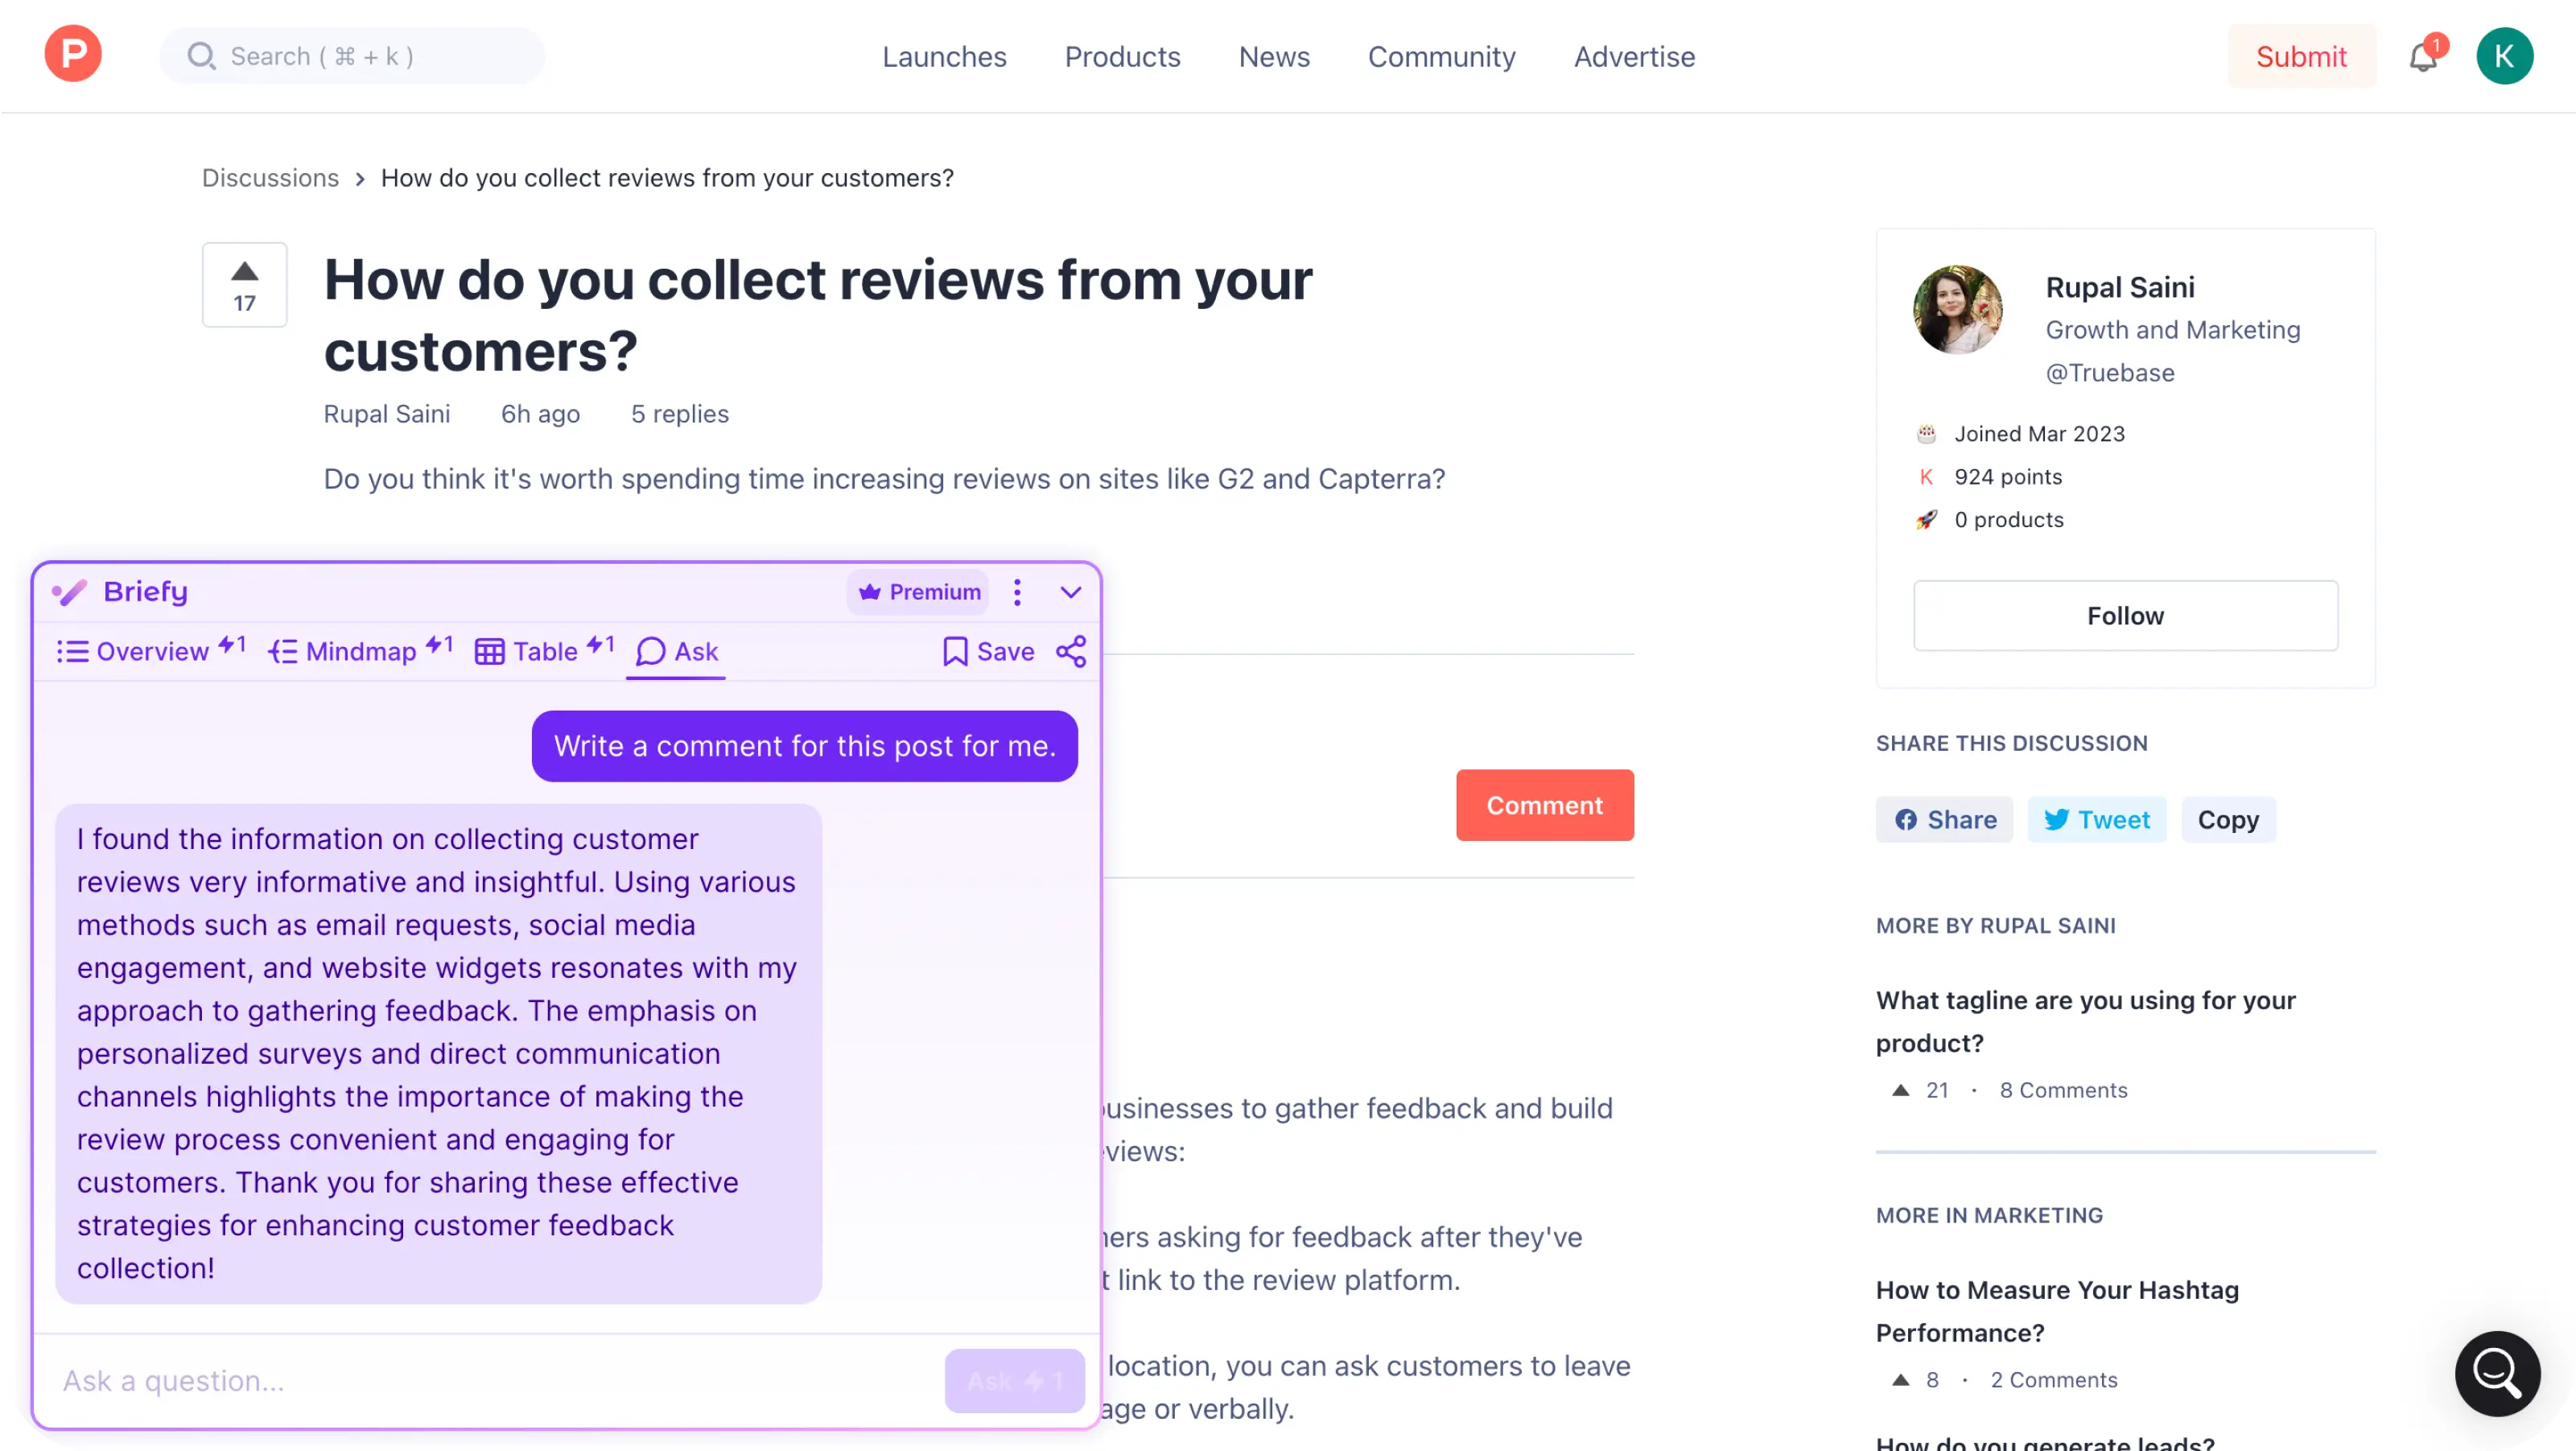The width and height of the screenshot is (2576, 1451).
Task: Click the "924 points" text
Action: click(2007, 477)
